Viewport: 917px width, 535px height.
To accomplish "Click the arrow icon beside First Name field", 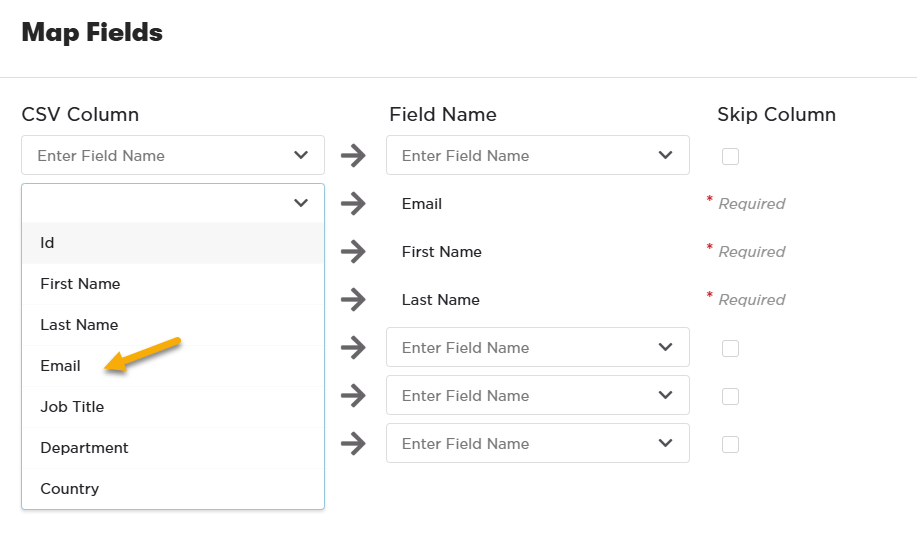I will 353,252.
